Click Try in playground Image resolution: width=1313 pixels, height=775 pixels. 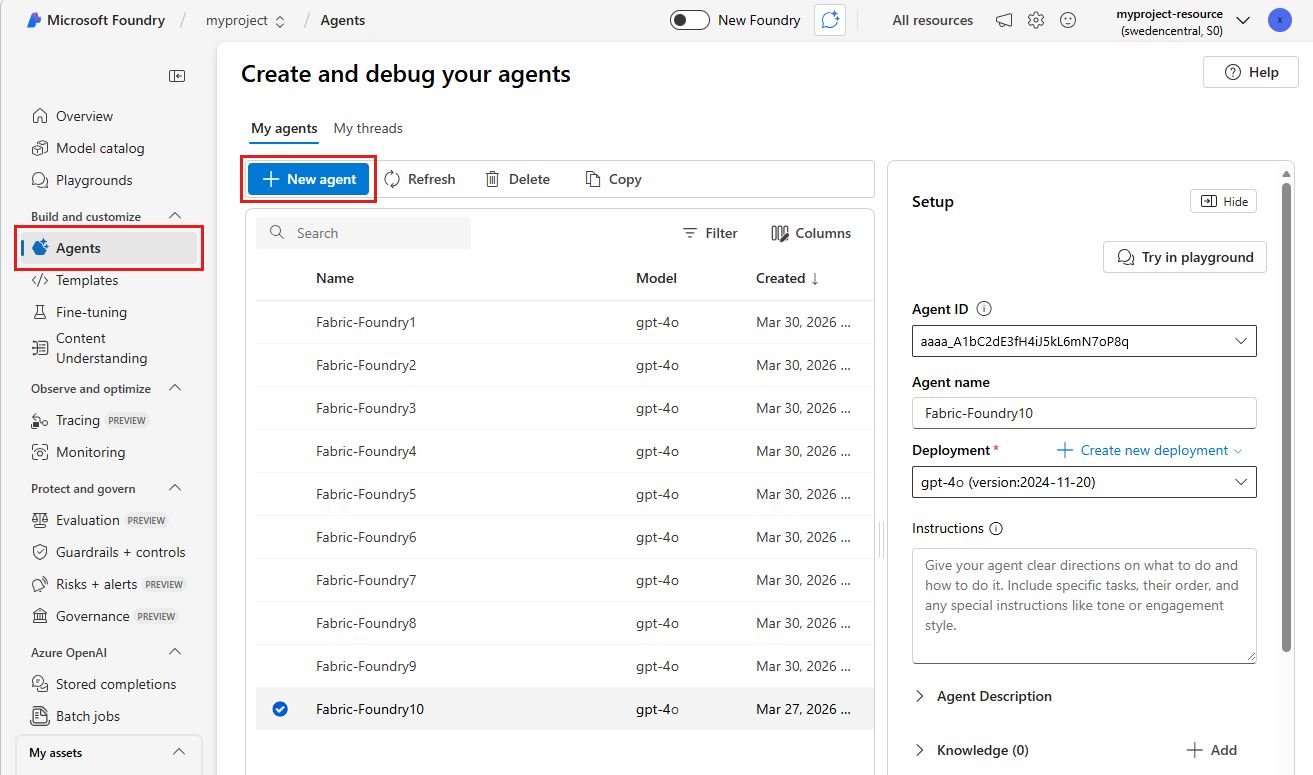(x=1185, y=257)
